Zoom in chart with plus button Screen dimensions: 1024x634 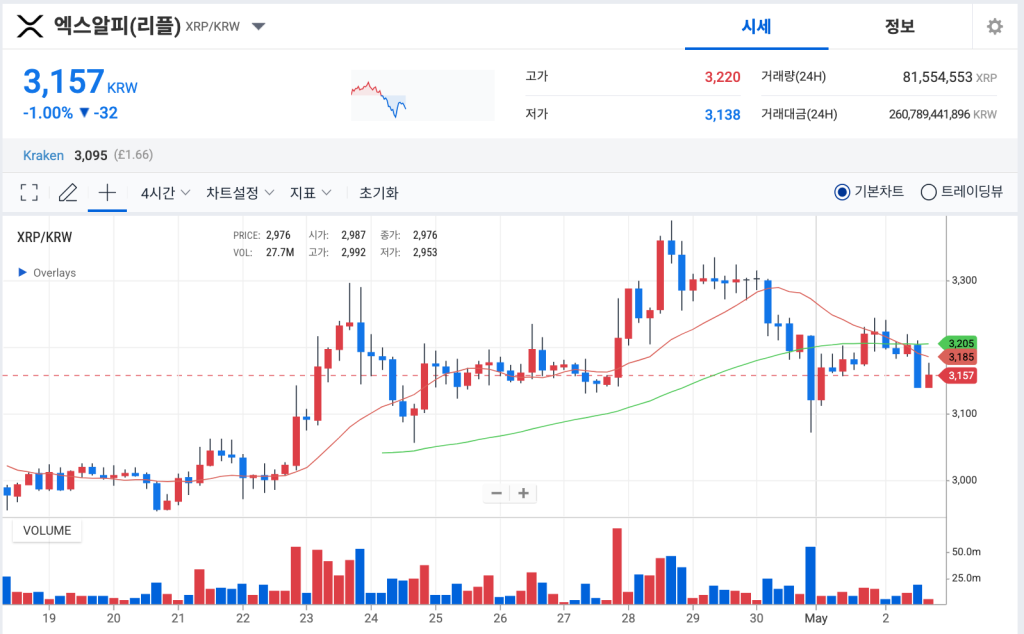[x=523, y=493]
